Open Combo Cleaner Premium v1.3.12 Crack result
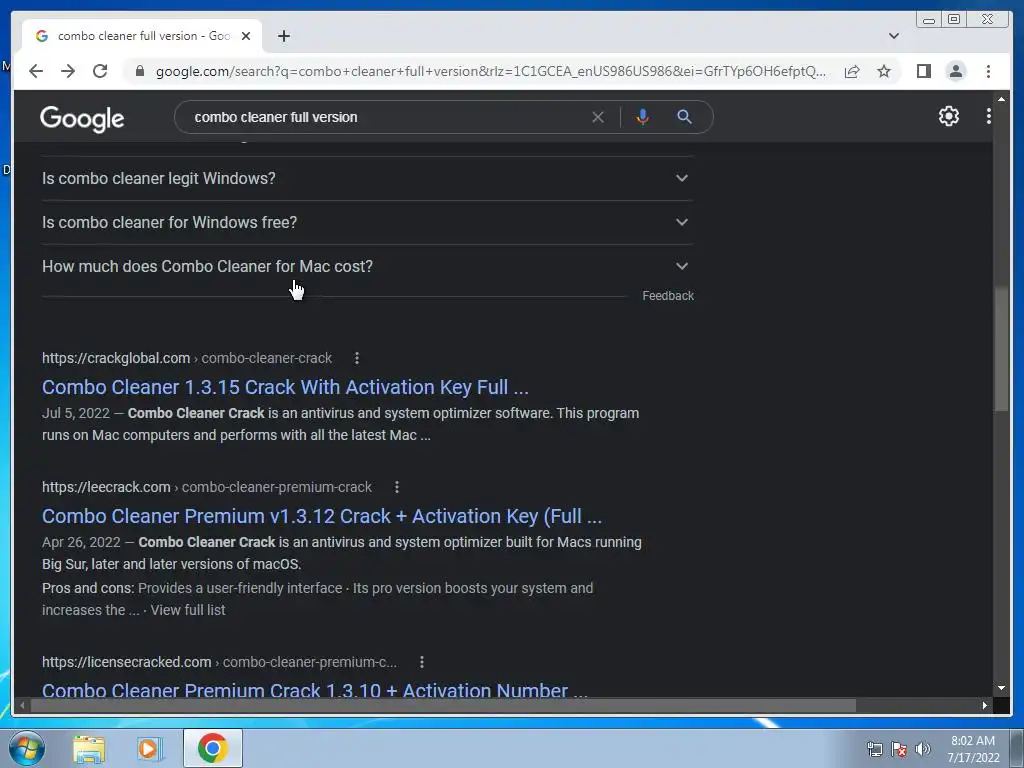 322,517
